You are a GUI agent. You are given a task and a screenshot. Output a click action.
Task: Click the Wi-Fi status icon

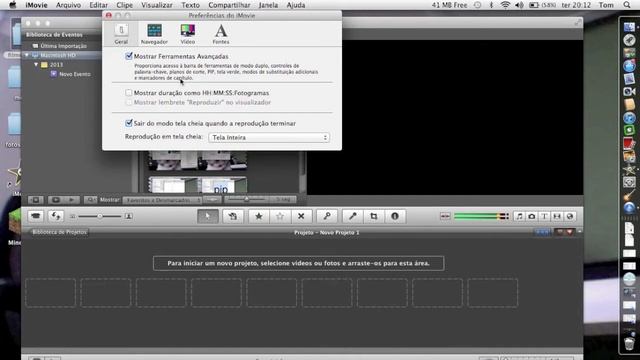coord(505,5)
